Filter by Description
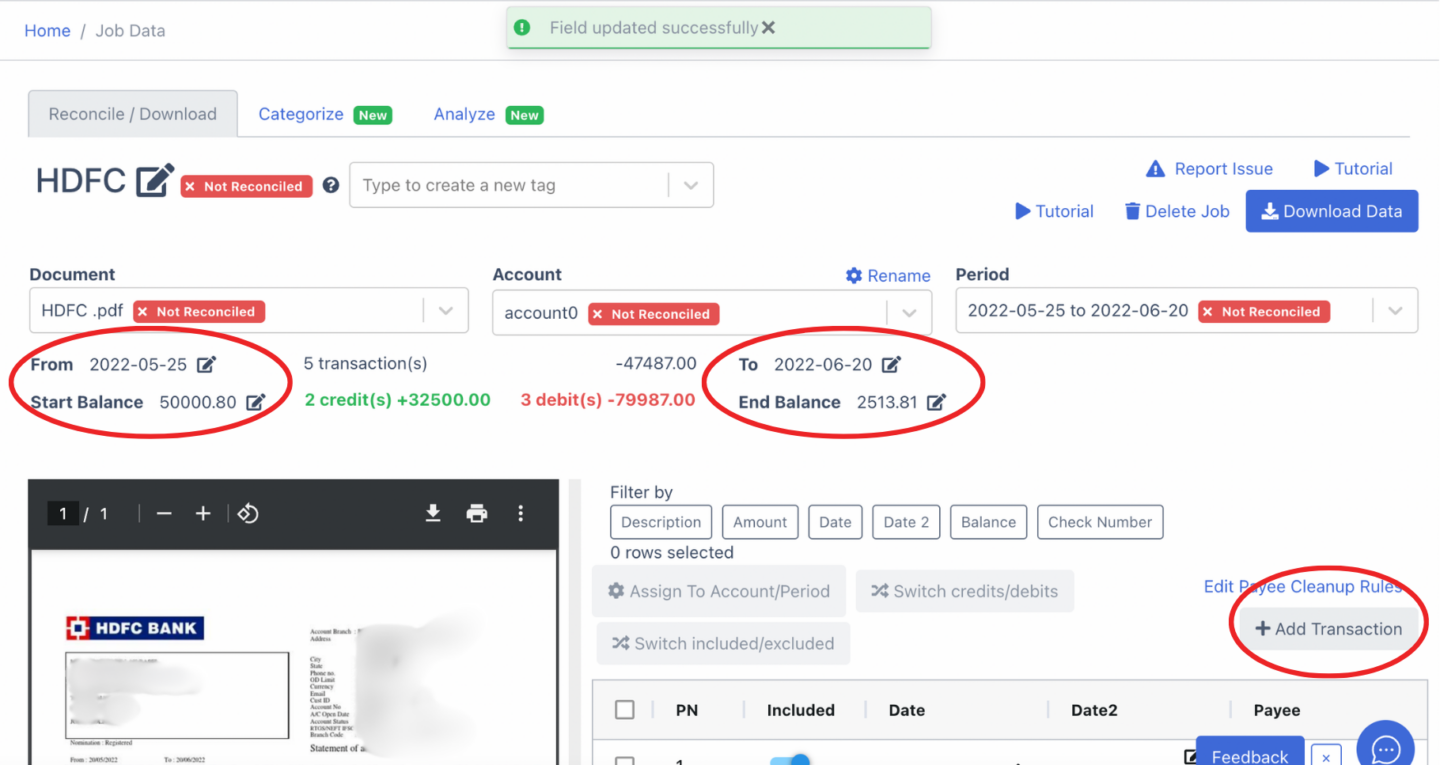 coord(661,522)
